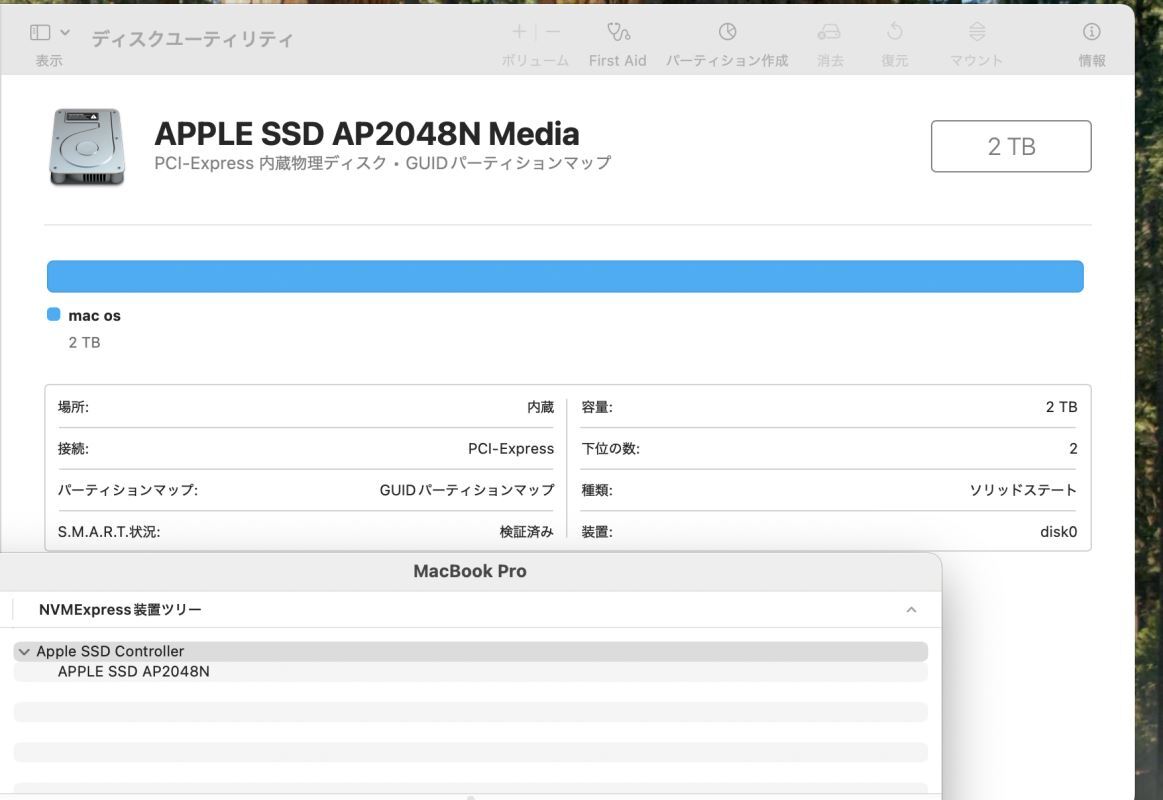Image resolution: width=1163 pixels, height=800 pixels.
Task: Collapse the NVMExpress device tree section chevron
Action: pos(912,609)
